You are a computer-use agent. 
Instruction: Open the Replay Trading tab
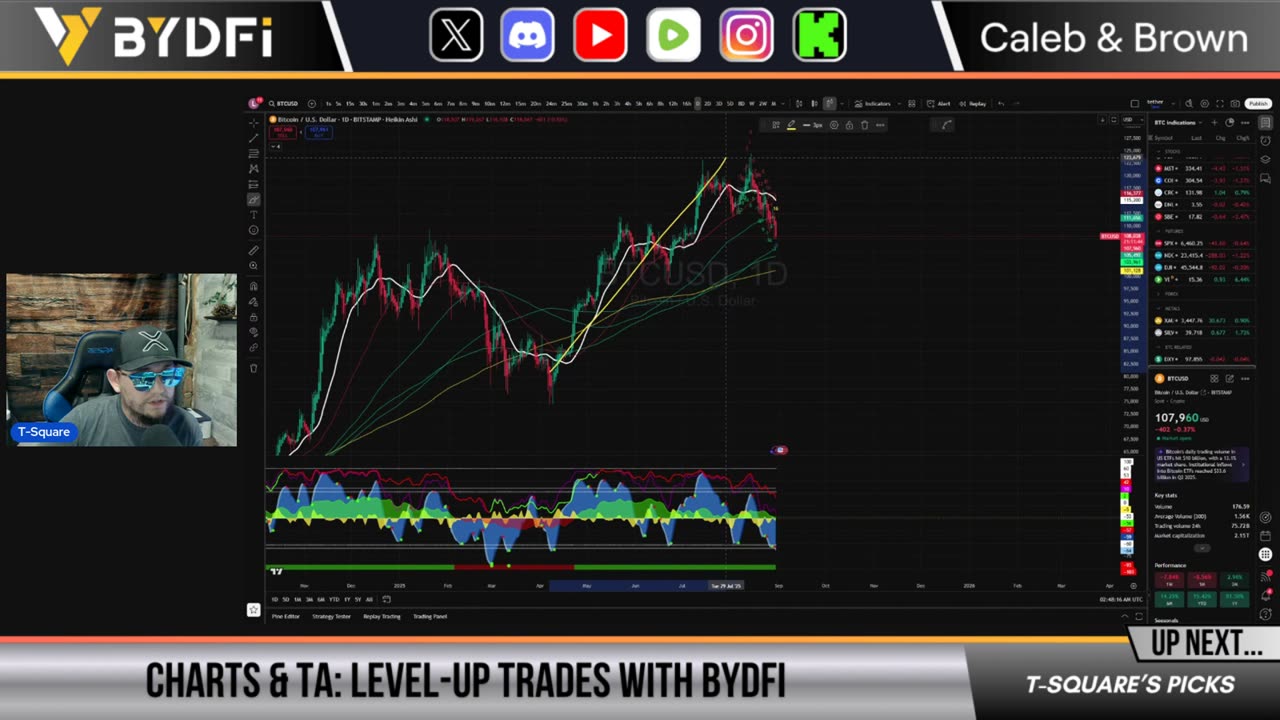click(x=382, y=616)
